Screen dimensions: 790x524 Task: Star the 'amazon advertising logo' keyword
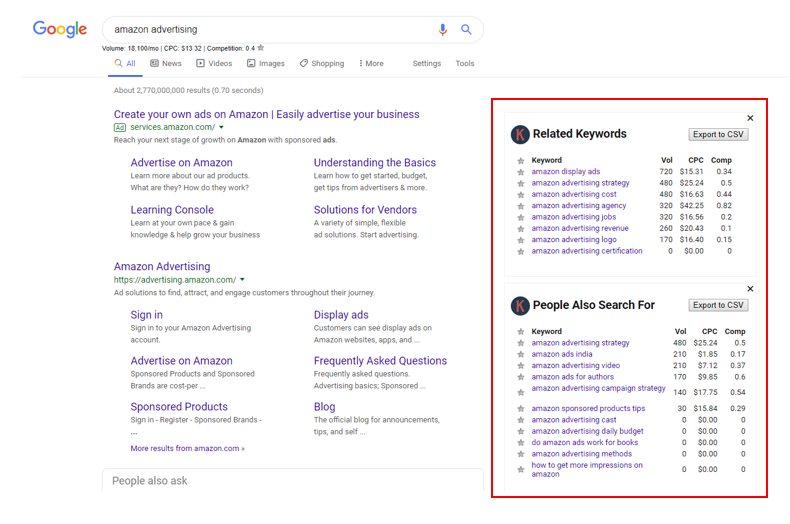pos(520,240)
